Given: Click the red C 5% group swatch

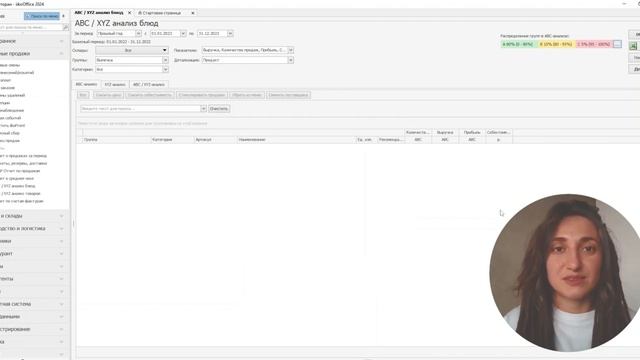Looking at the screenshot, I should click(594, 44).
